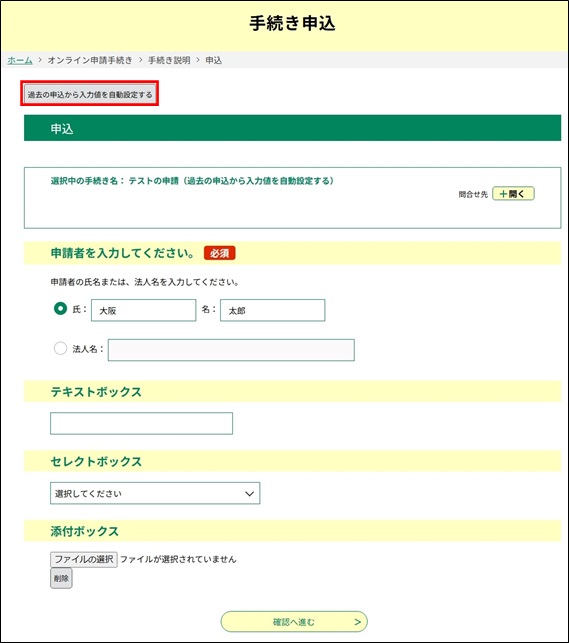Click the dropdown chevron arrow in セレクトボックス
The height and width of the screenshot is (643, 569).
tap(250, 493)
